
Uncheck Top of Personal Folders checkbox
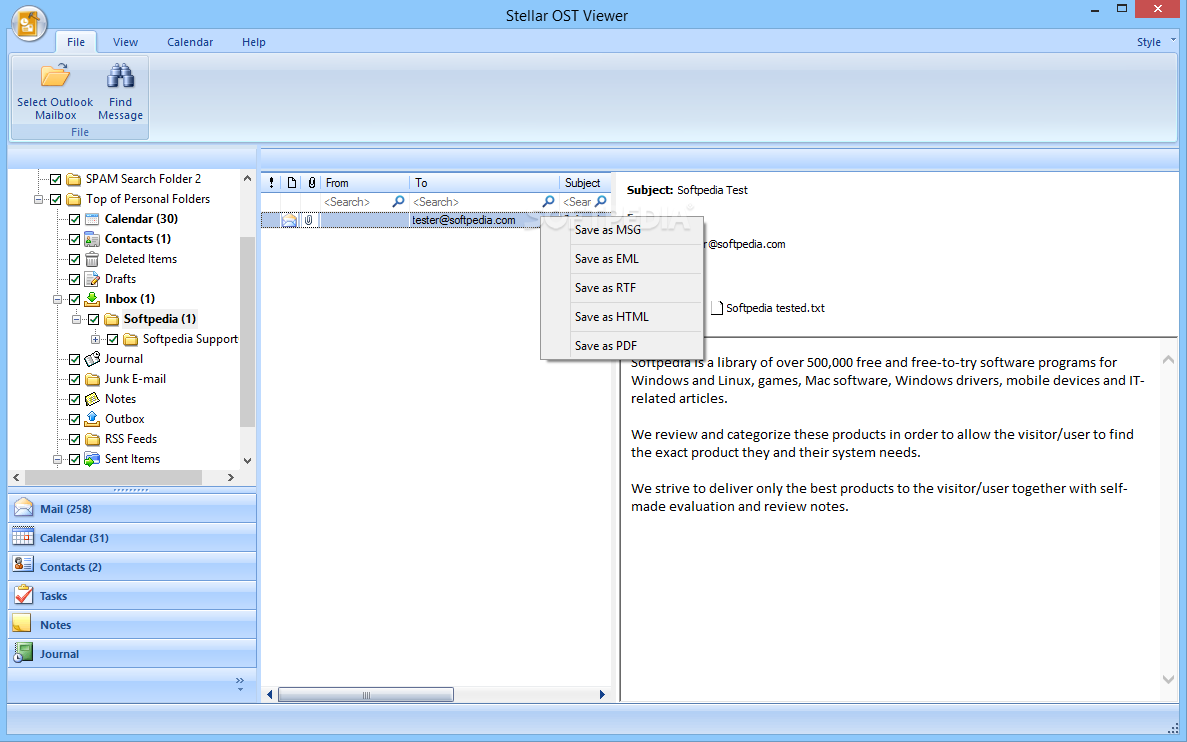pyautogui.click(x=55, y=199)
